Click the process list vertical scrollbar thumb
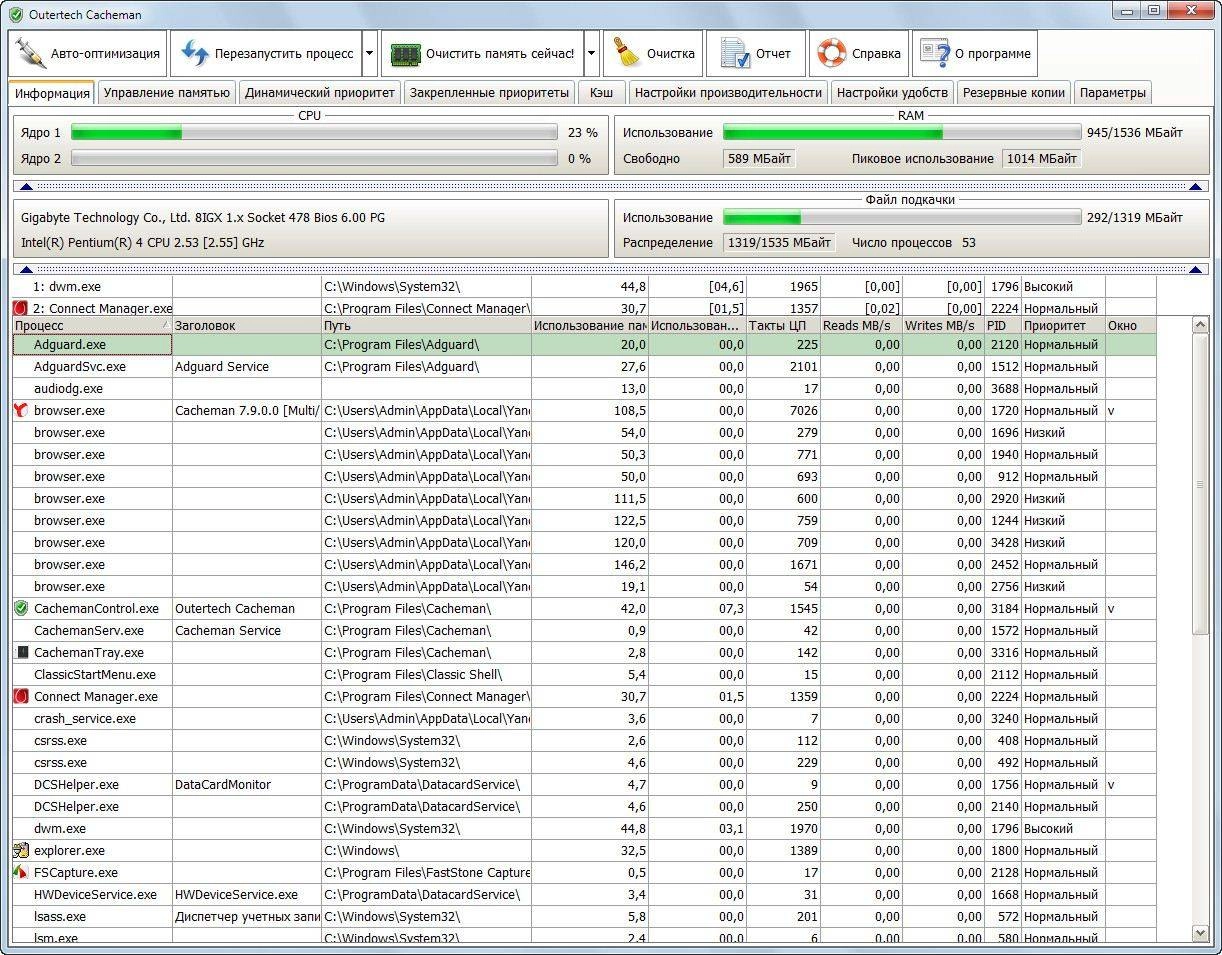 (x=1201, y=484)
